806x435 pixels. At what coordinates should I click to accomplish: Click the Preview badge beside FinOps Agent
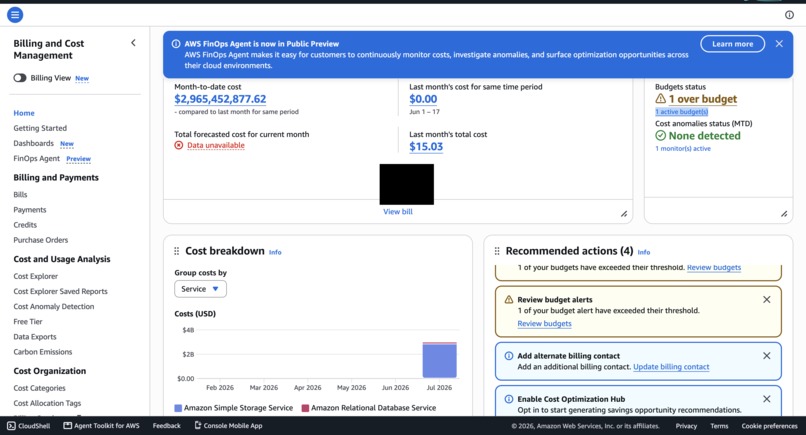click(79, 159)
